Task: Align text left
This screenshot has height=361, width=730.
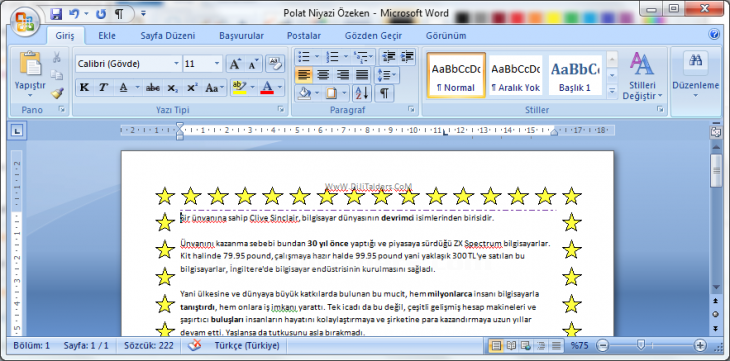Action: (x=304, y=75)
